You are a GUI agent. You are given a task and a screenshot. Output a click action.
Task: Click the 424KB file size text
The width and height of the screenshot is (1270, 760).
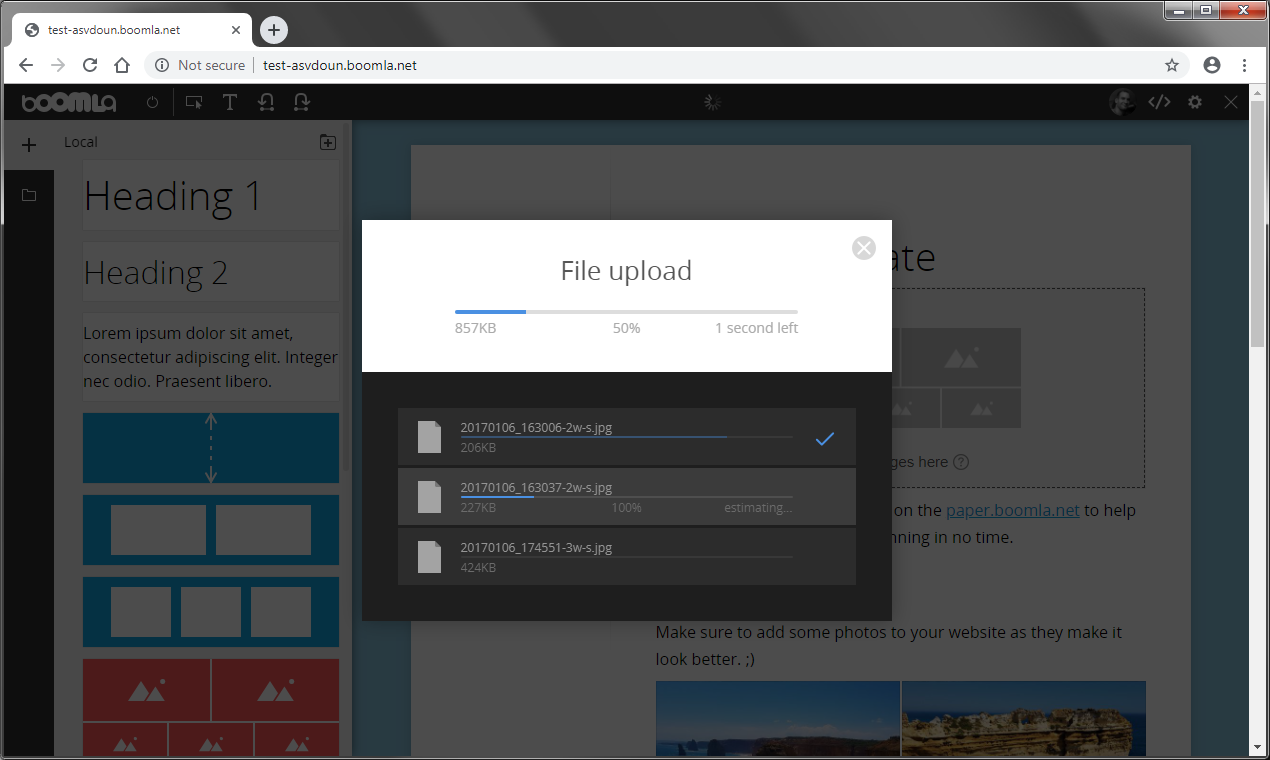[478, 568]
